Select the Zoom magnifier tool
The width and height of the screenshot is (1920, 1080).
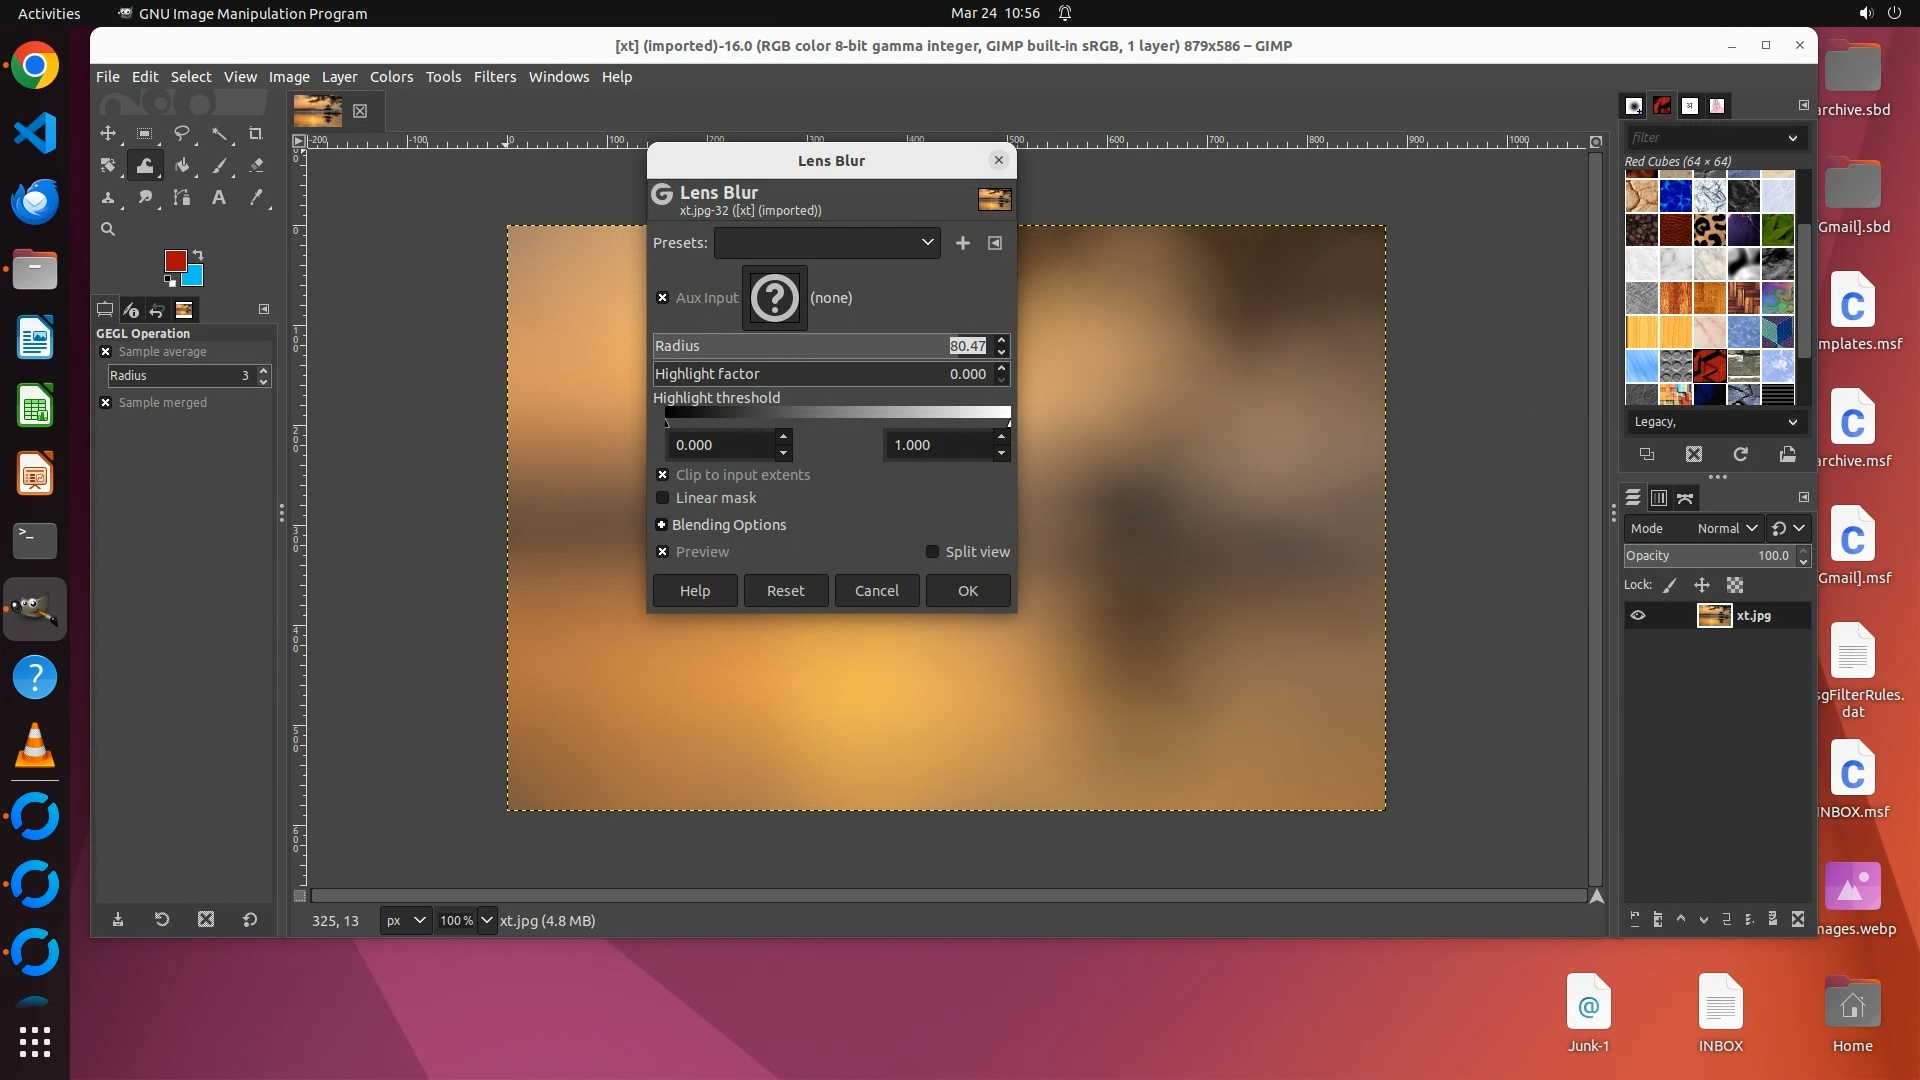108,229
